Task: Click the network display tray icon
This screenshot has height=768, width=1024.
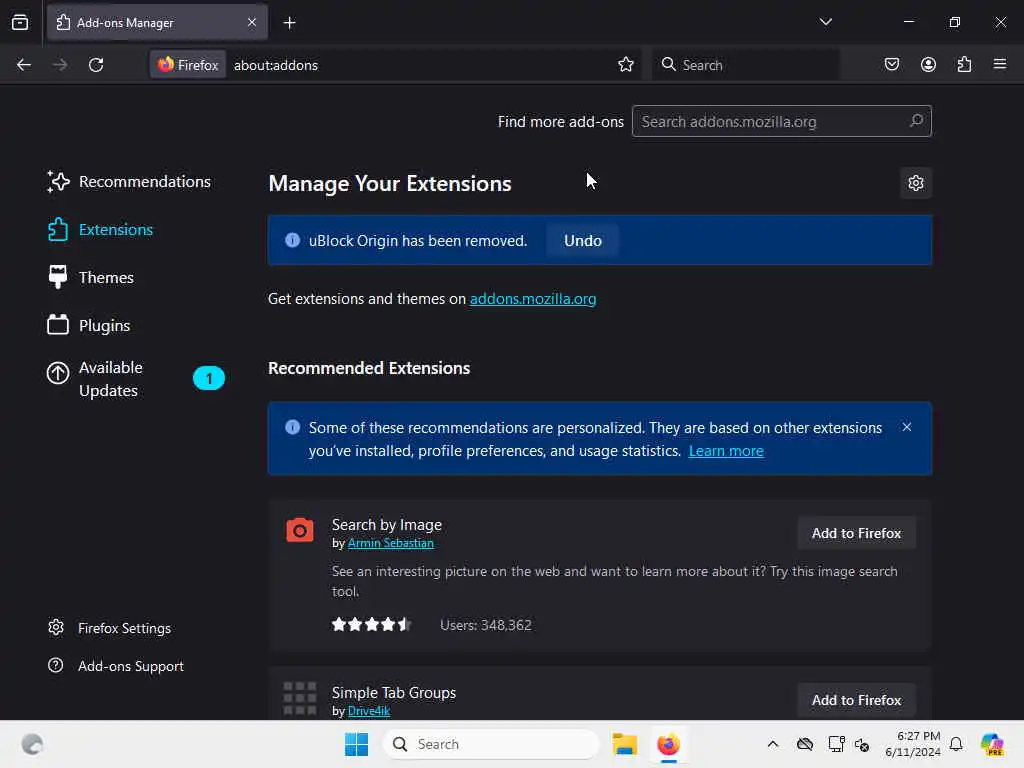Action: (836, 744)
